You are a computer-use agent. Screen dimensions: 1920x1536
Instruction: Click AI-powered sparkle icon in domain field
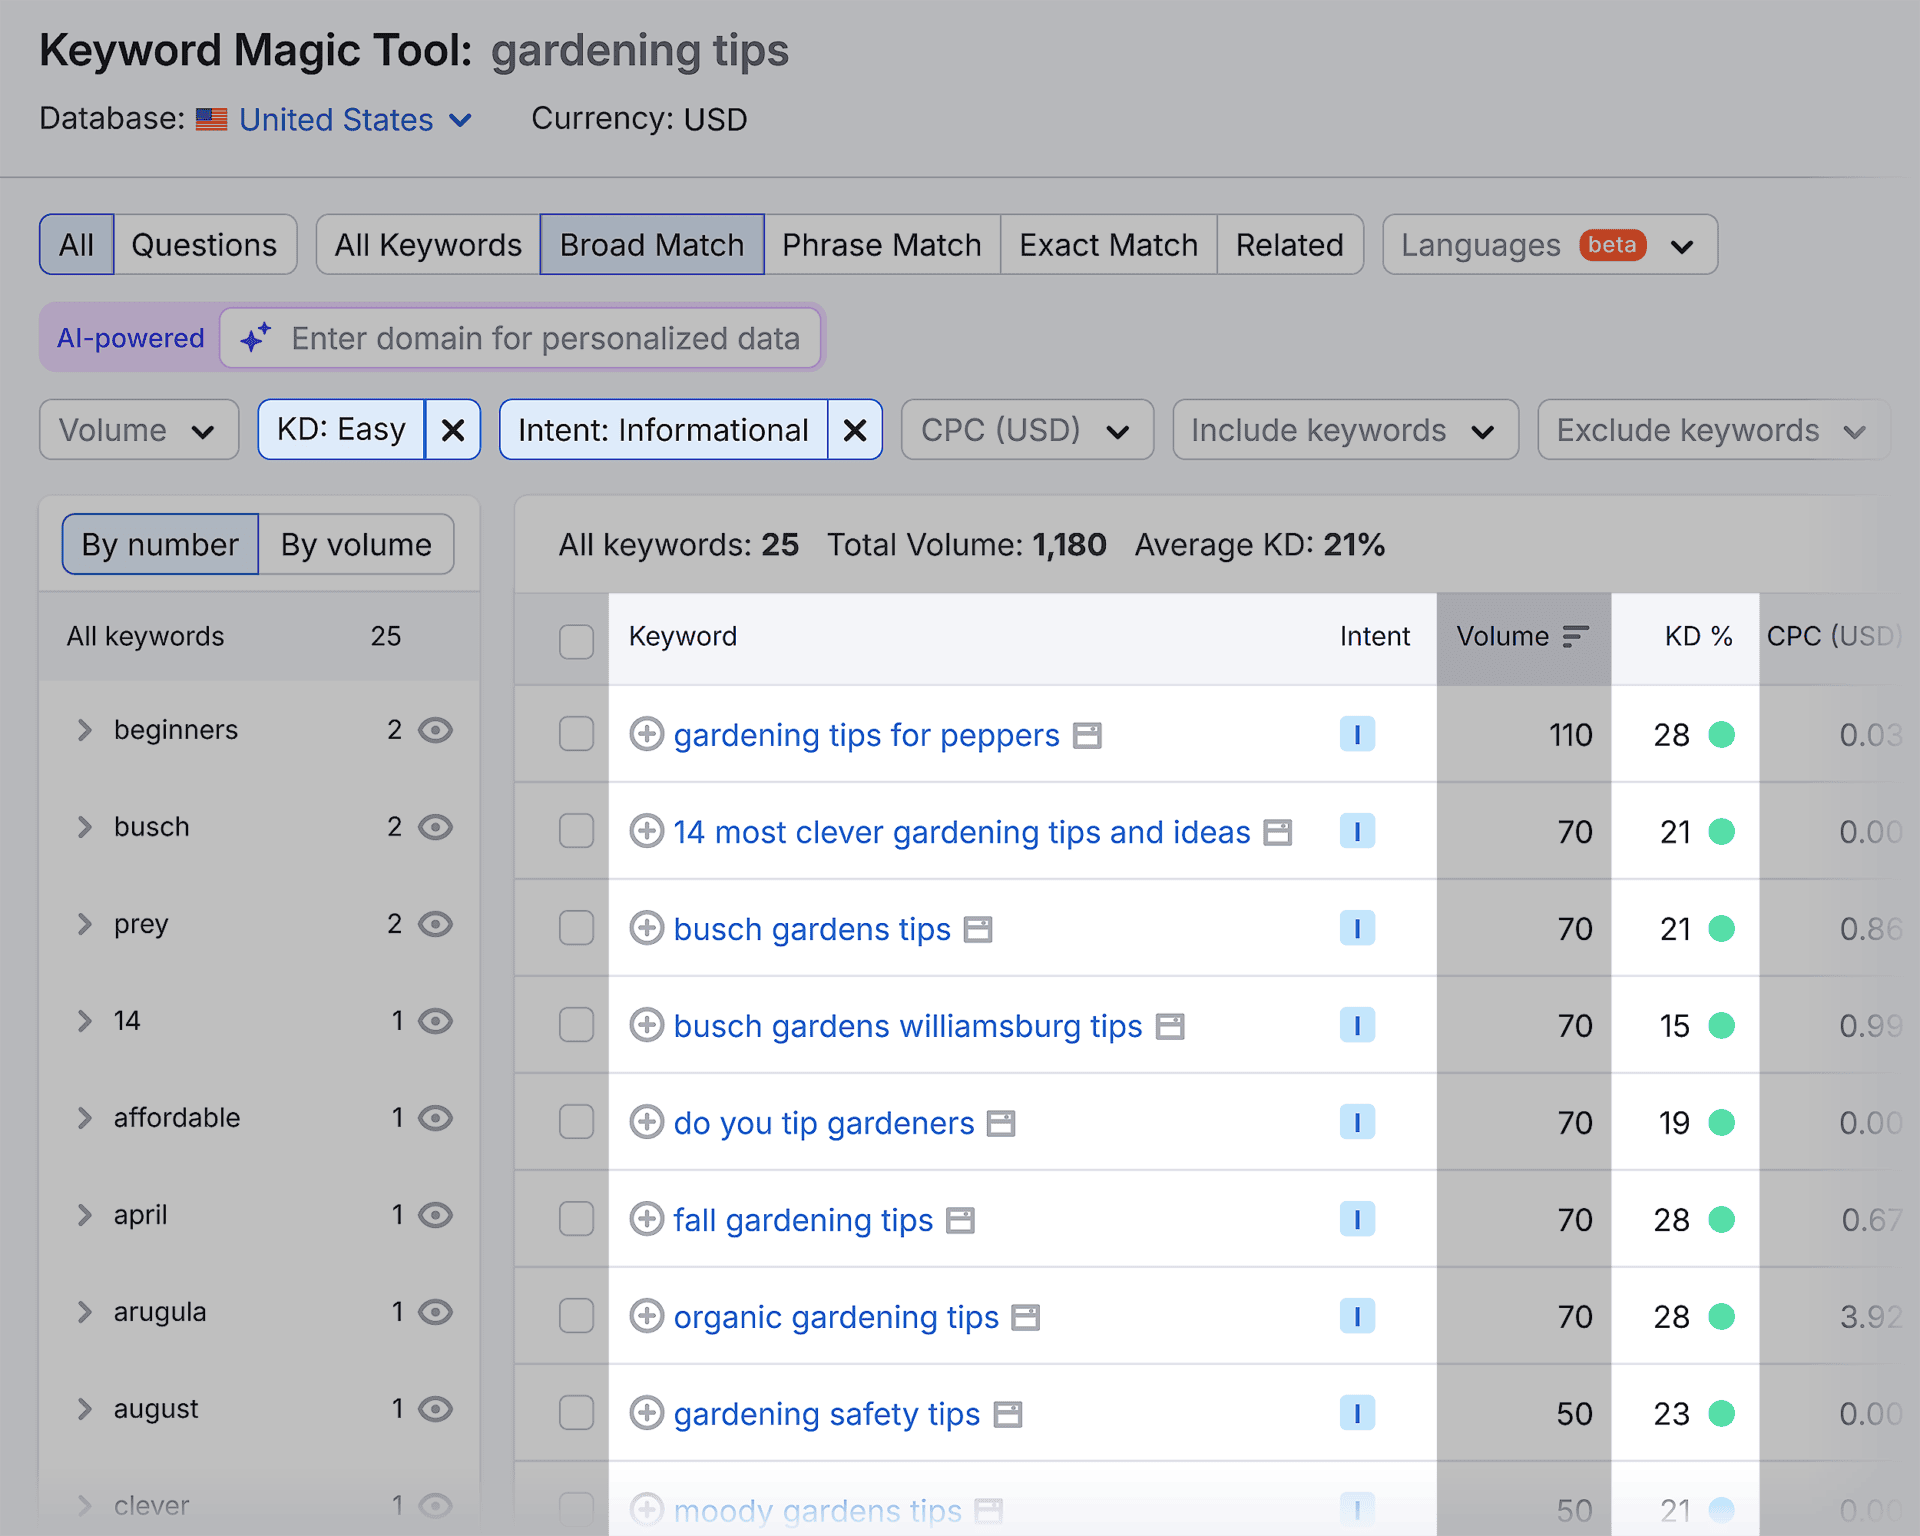[x=255, y=338]
